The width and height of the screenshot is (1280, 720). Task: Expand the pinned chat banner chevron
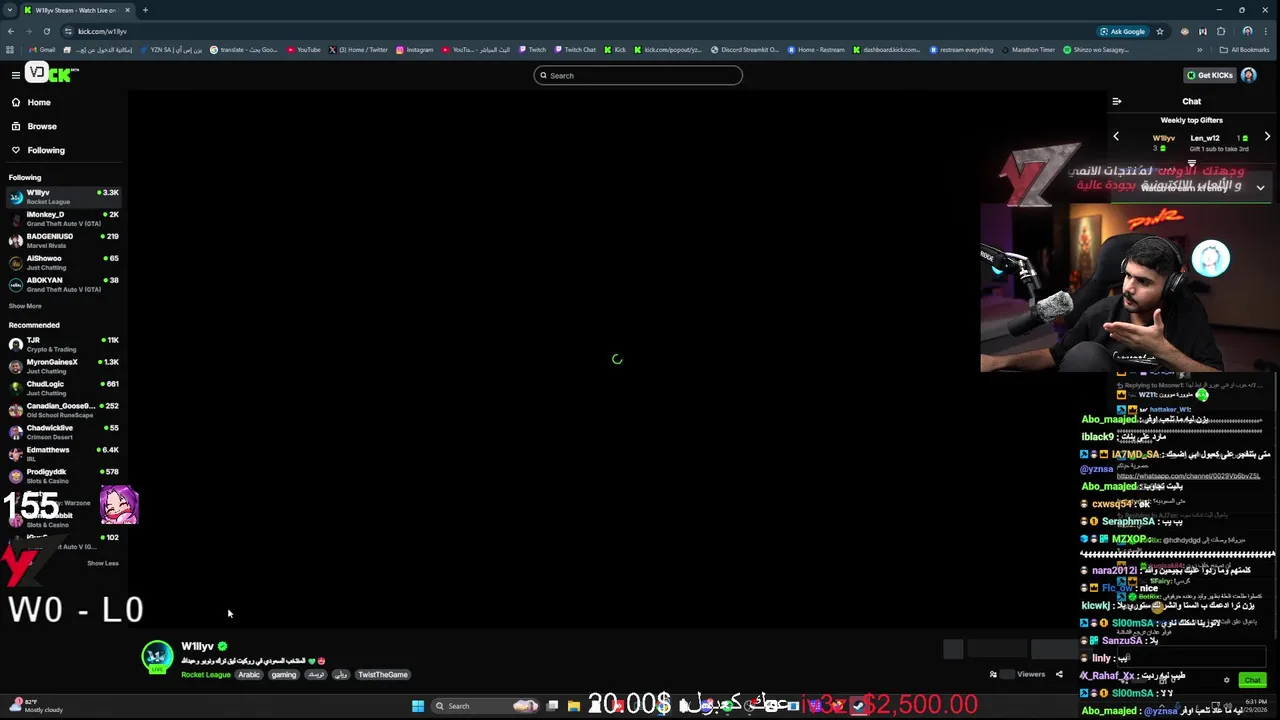pos(1260,188)
